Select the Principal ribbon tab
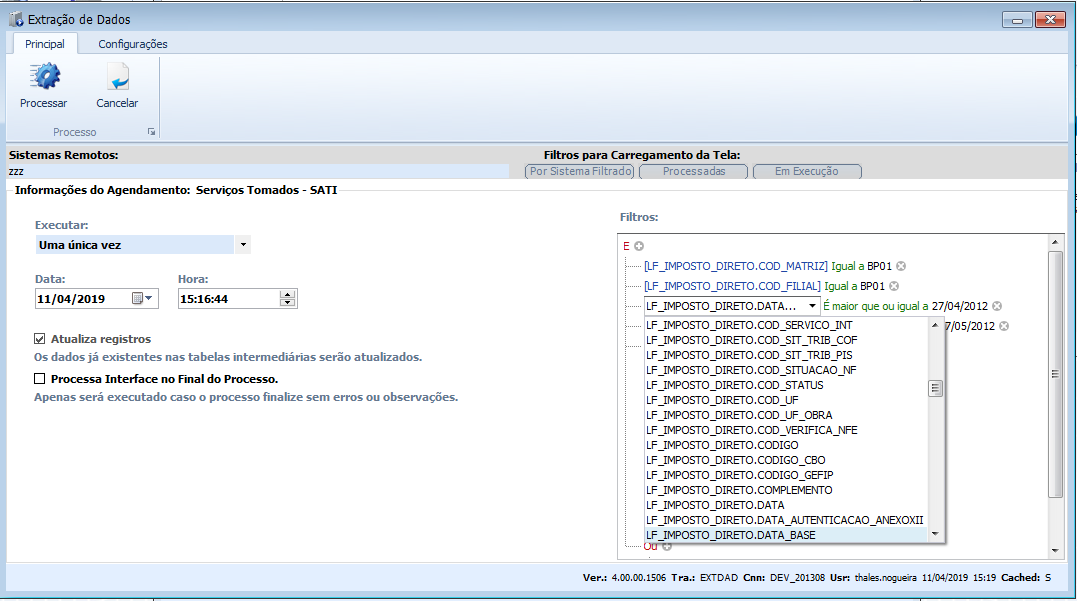This screenshot has height=601, width=1077. tap(44, 44)
